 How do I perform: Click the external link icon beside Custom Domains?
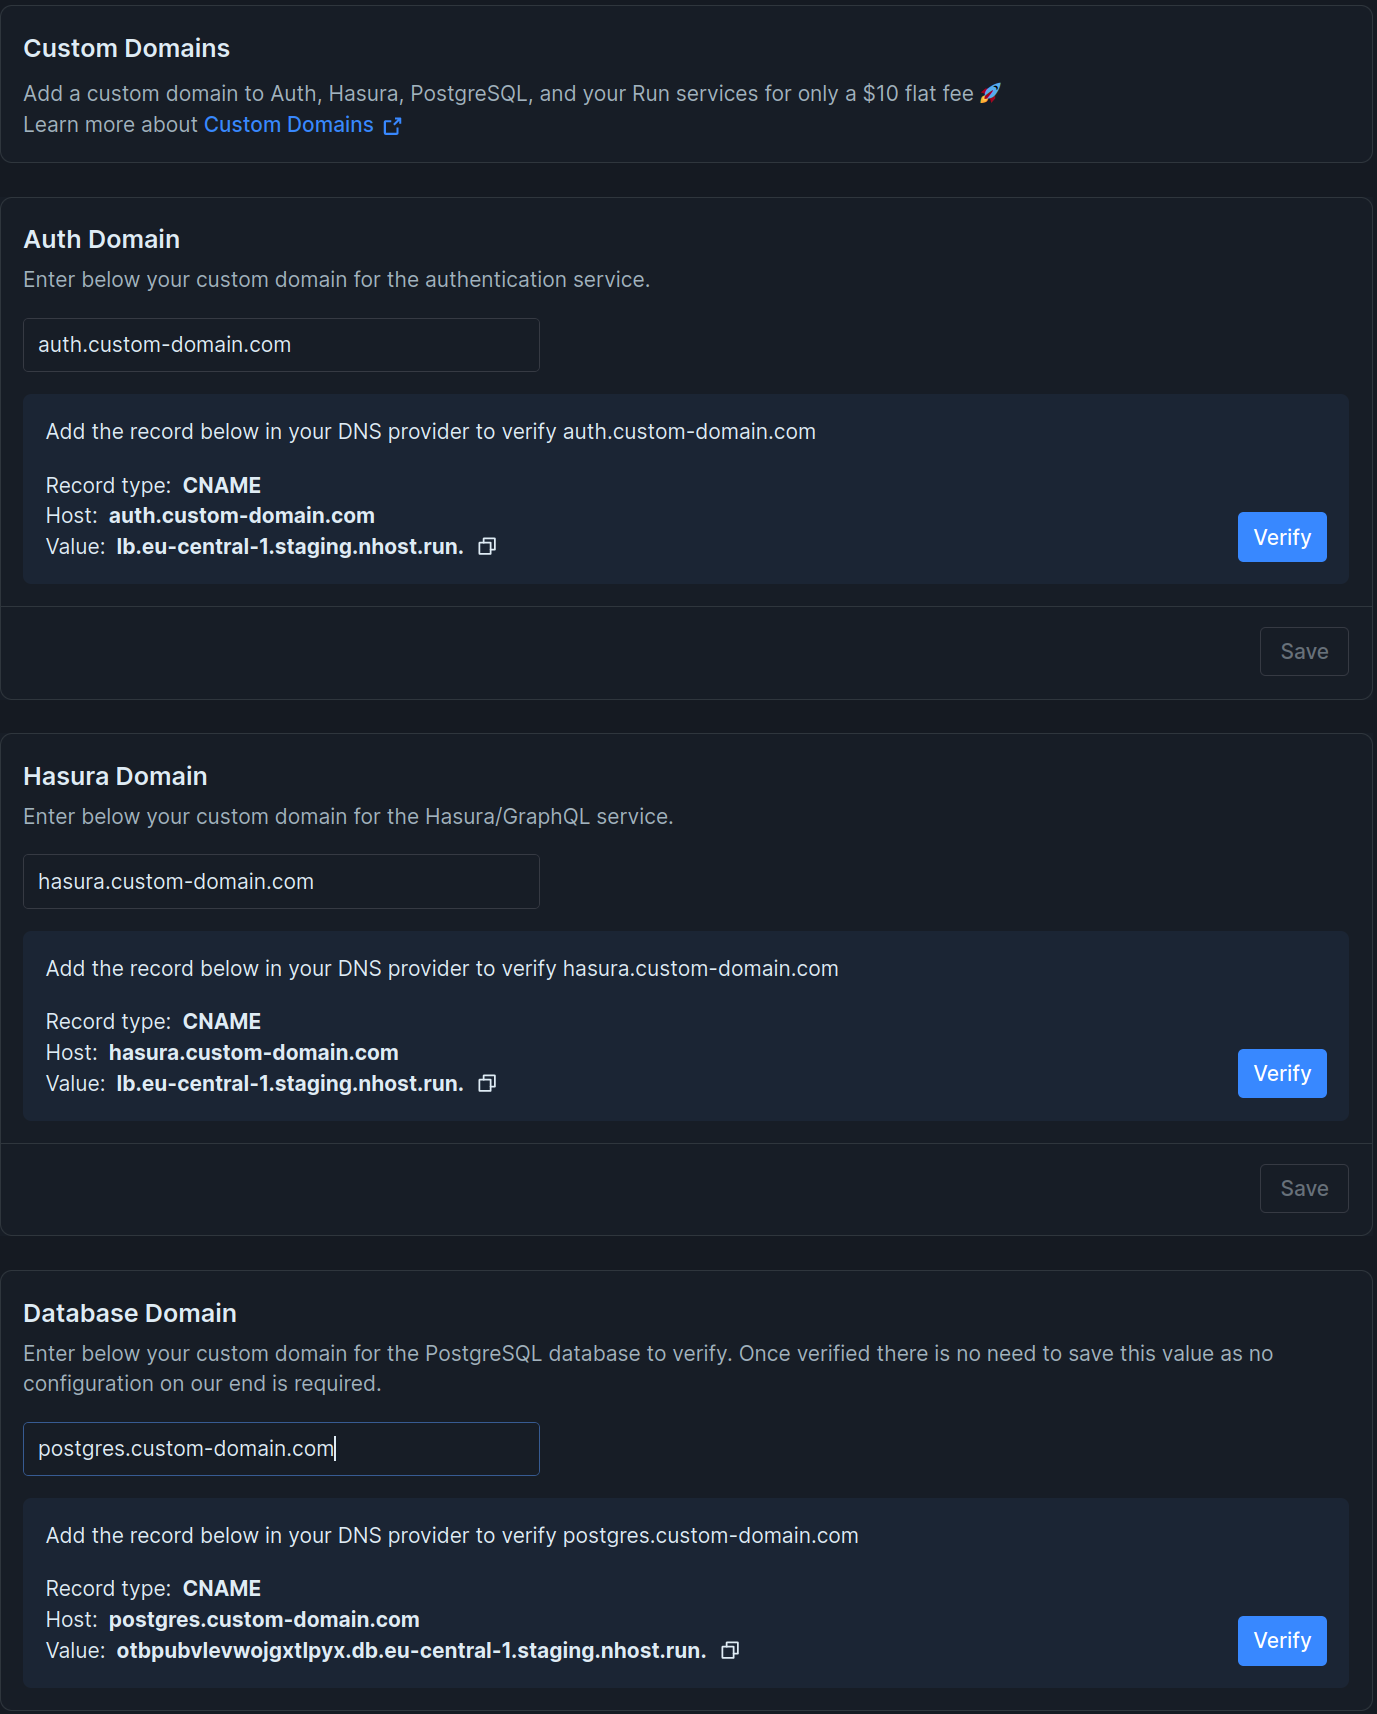(393, 126)
